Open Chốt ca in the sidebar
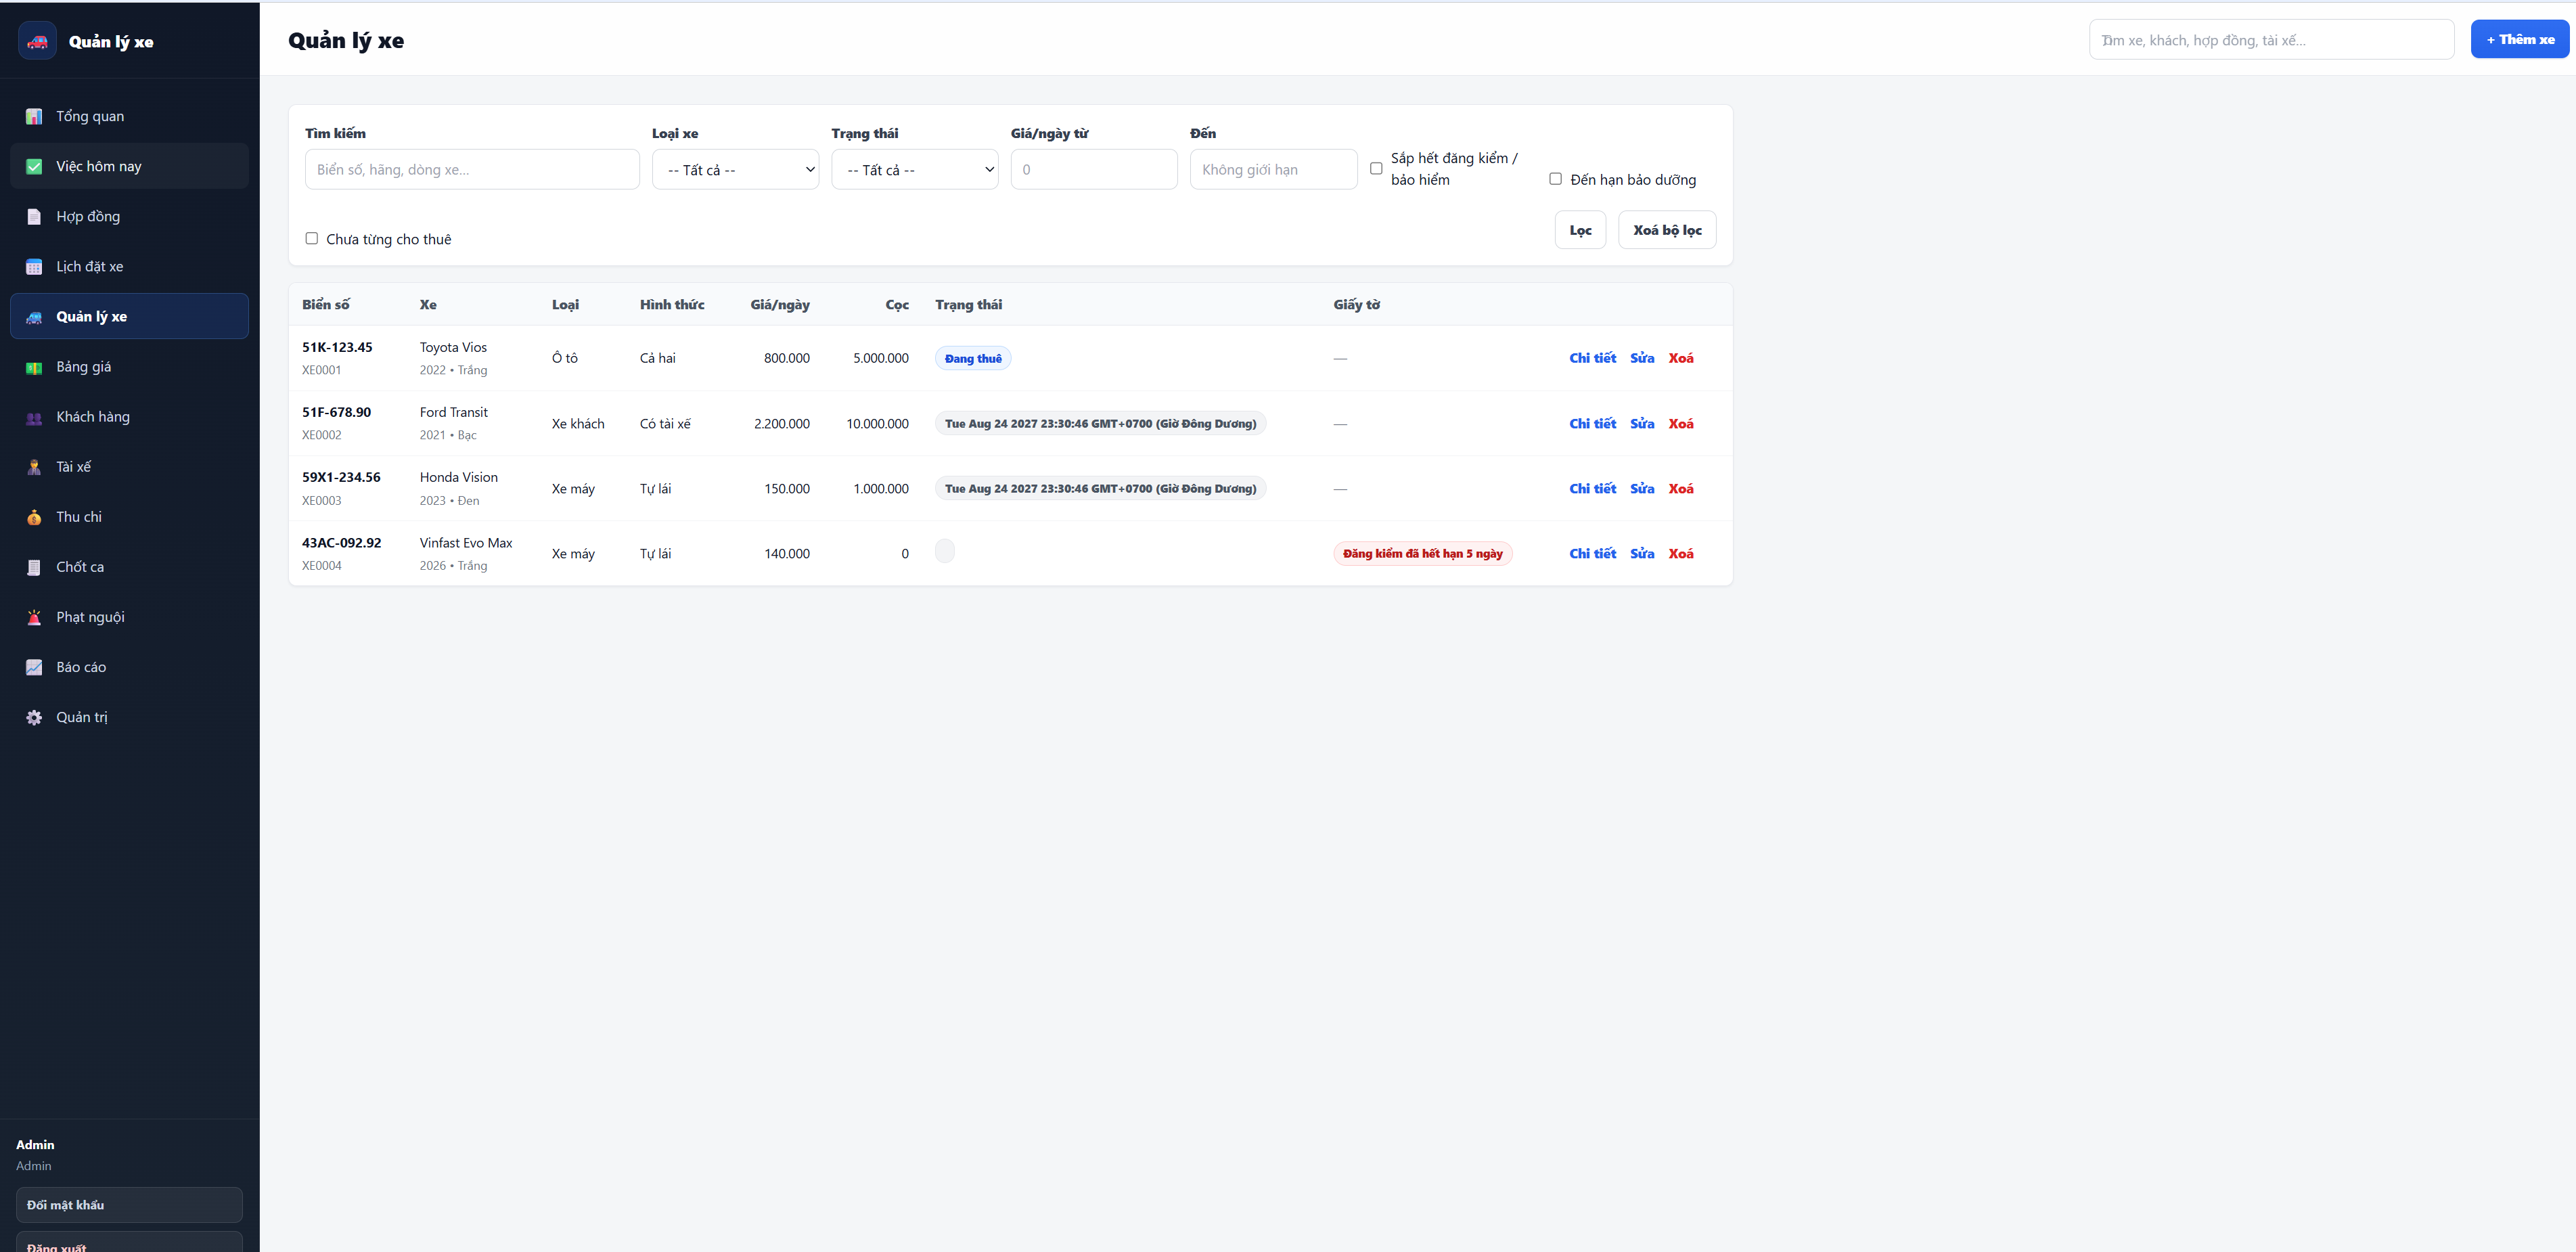2576x1252 pixels. click(129, 567)
